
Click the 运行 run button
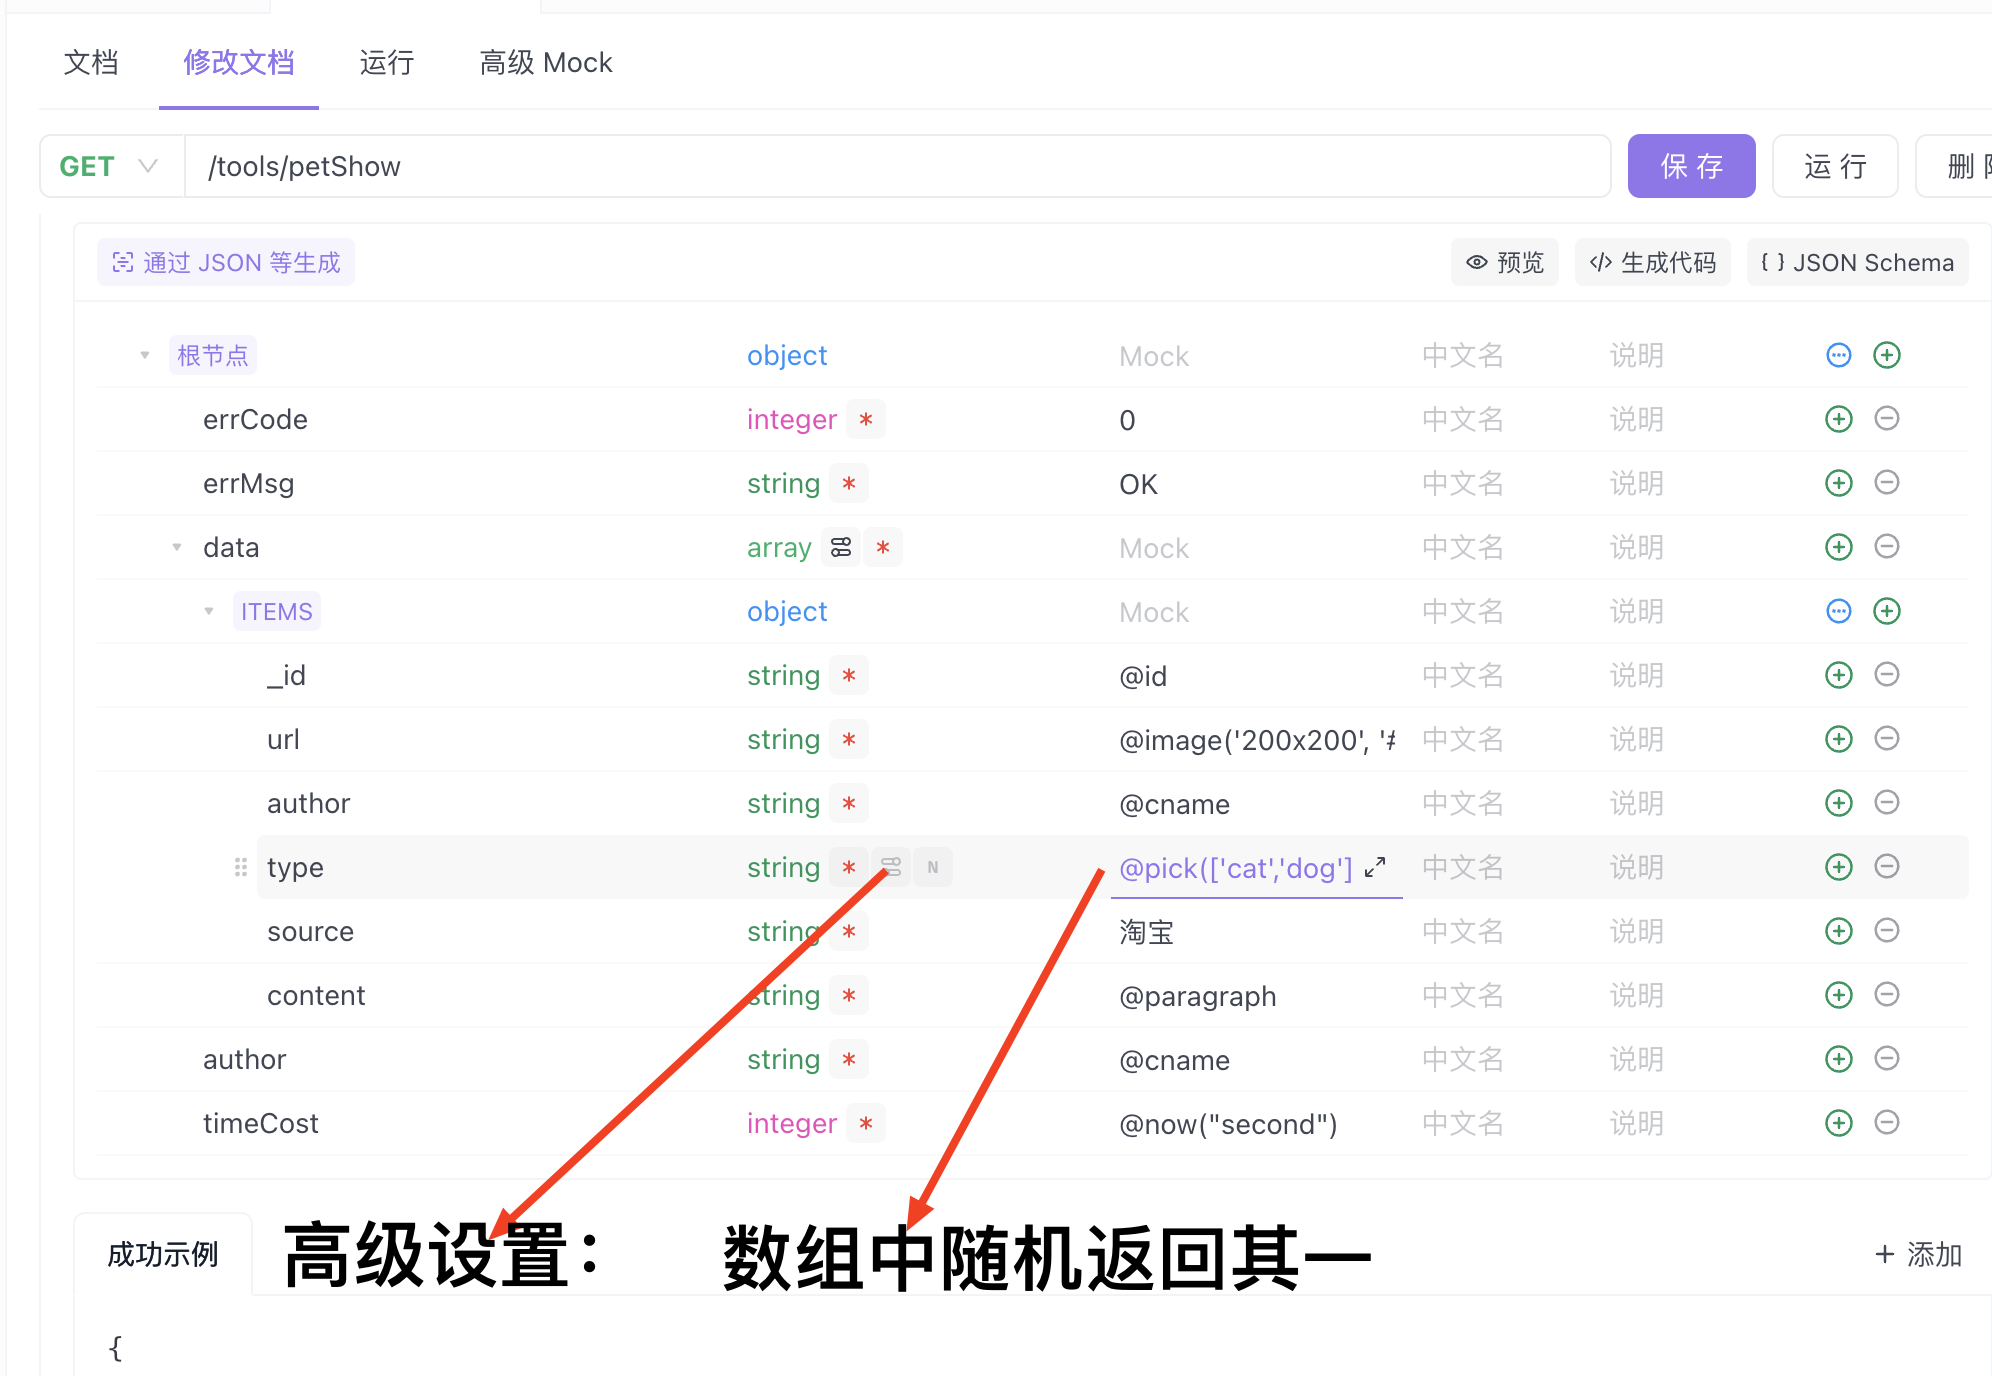pos(1835,166)
